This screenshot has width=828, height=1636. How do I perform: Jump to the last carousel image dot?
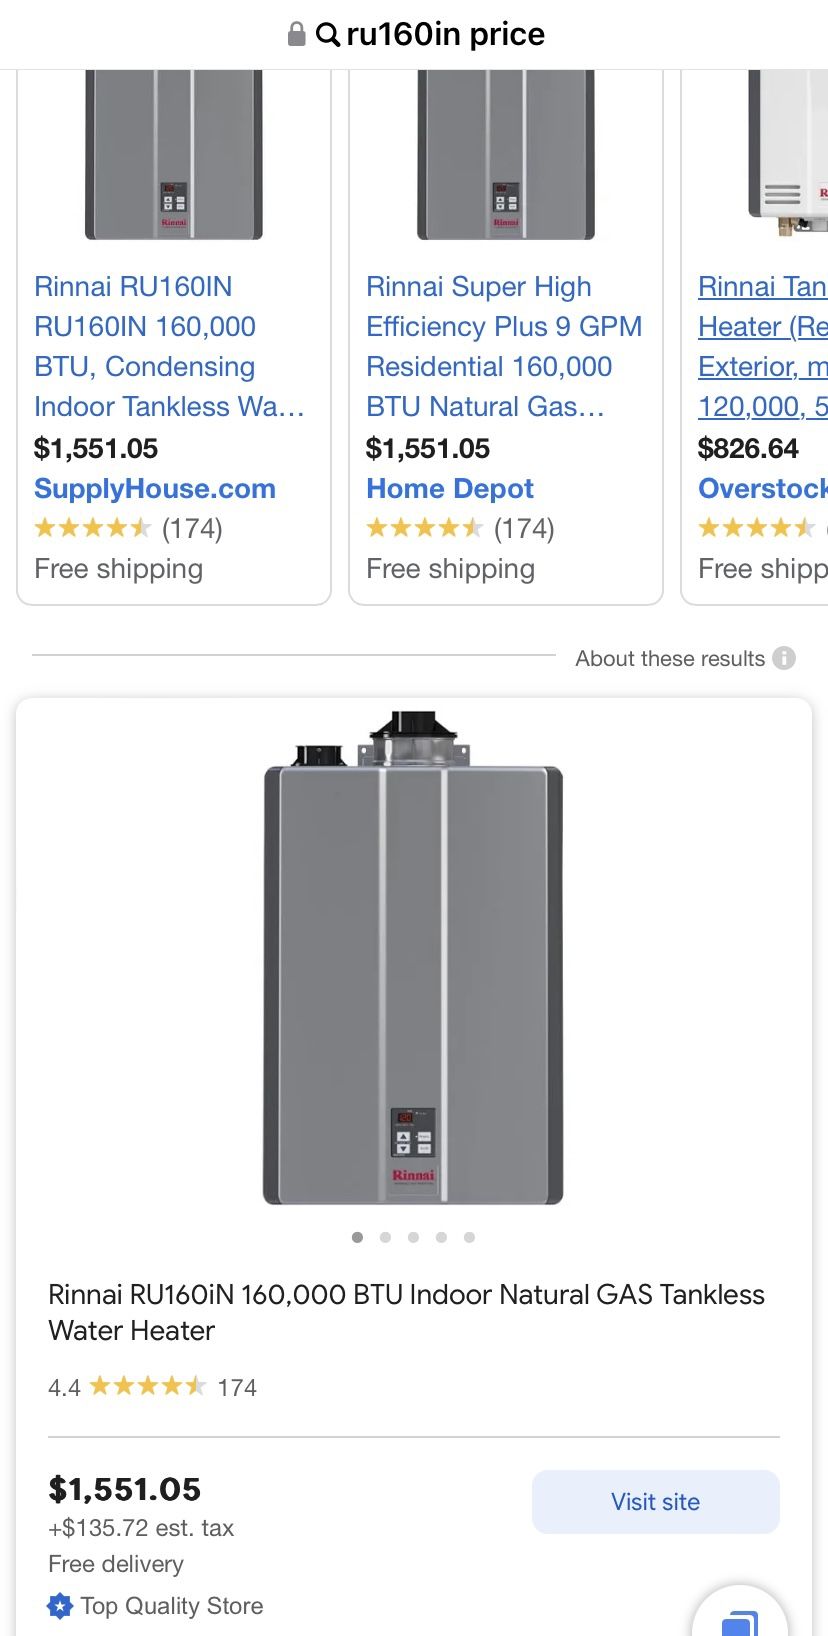(469, 1237)
